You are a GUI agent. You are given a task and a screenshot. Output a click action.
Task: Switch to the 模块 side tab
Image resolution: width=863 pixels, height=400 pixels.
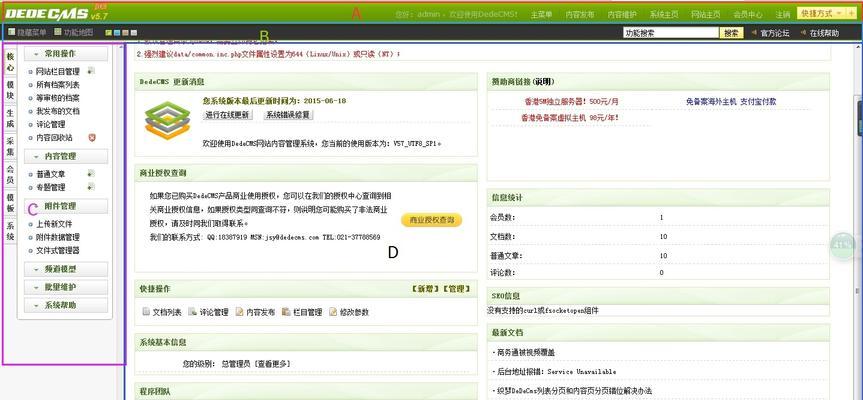(x=10, y=90)
